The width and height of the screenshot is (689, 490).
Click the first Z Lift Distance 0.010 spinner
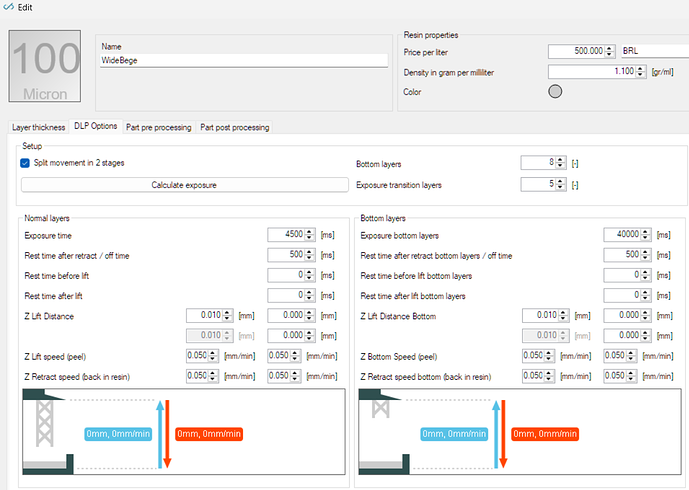(228, 316)
